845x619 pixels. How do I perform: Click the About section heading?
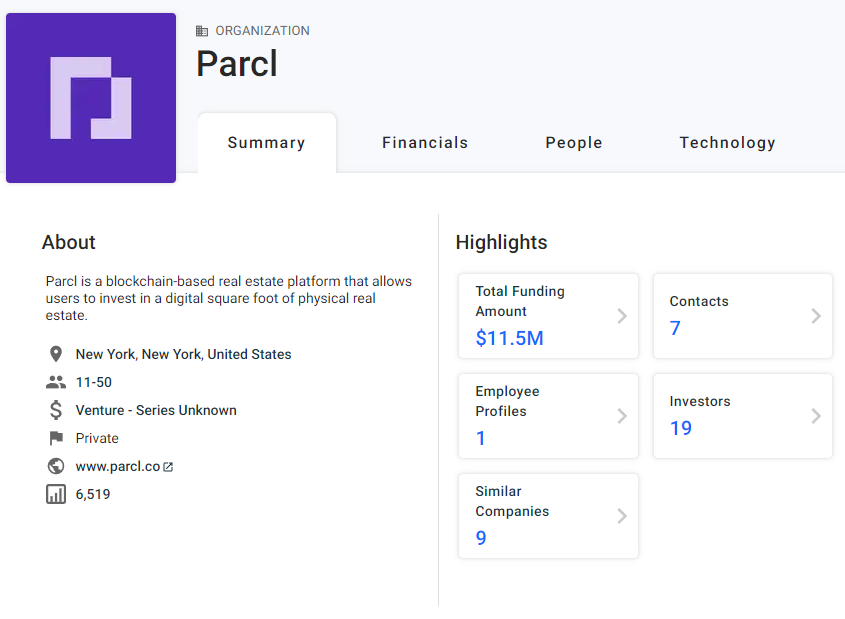pos(68,242)
